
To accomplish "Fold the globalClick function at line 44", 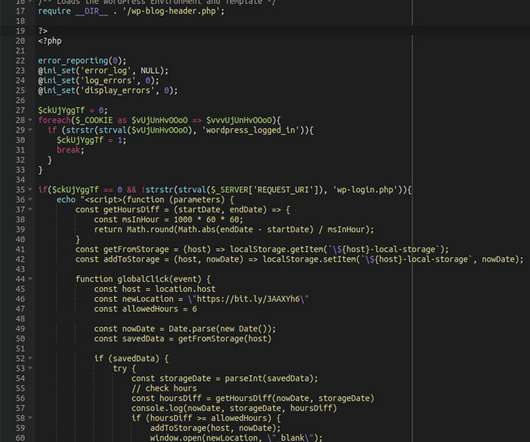I will (30, 279).
